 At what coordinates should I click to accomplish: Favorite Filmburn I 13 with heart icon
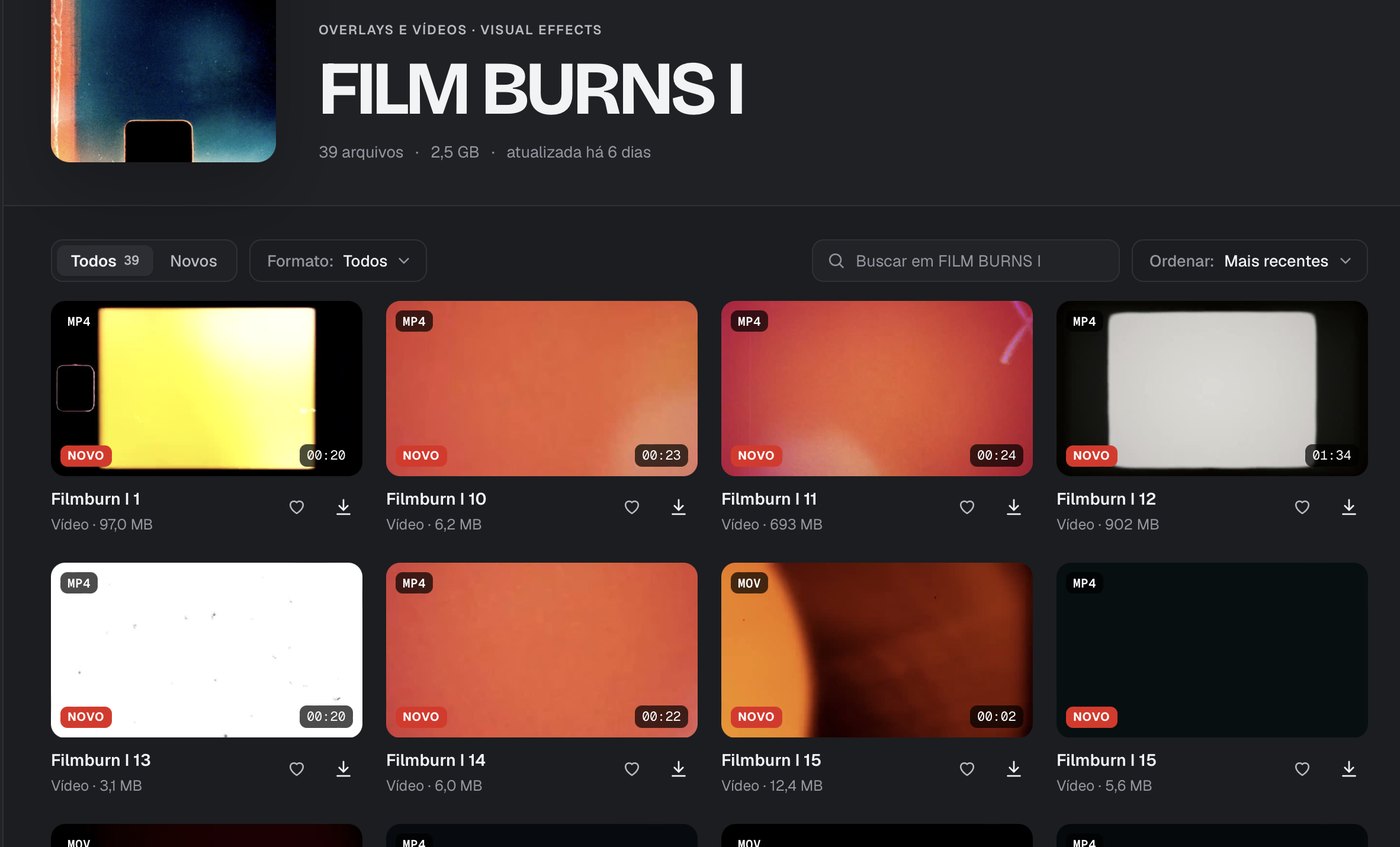[296, 768]
